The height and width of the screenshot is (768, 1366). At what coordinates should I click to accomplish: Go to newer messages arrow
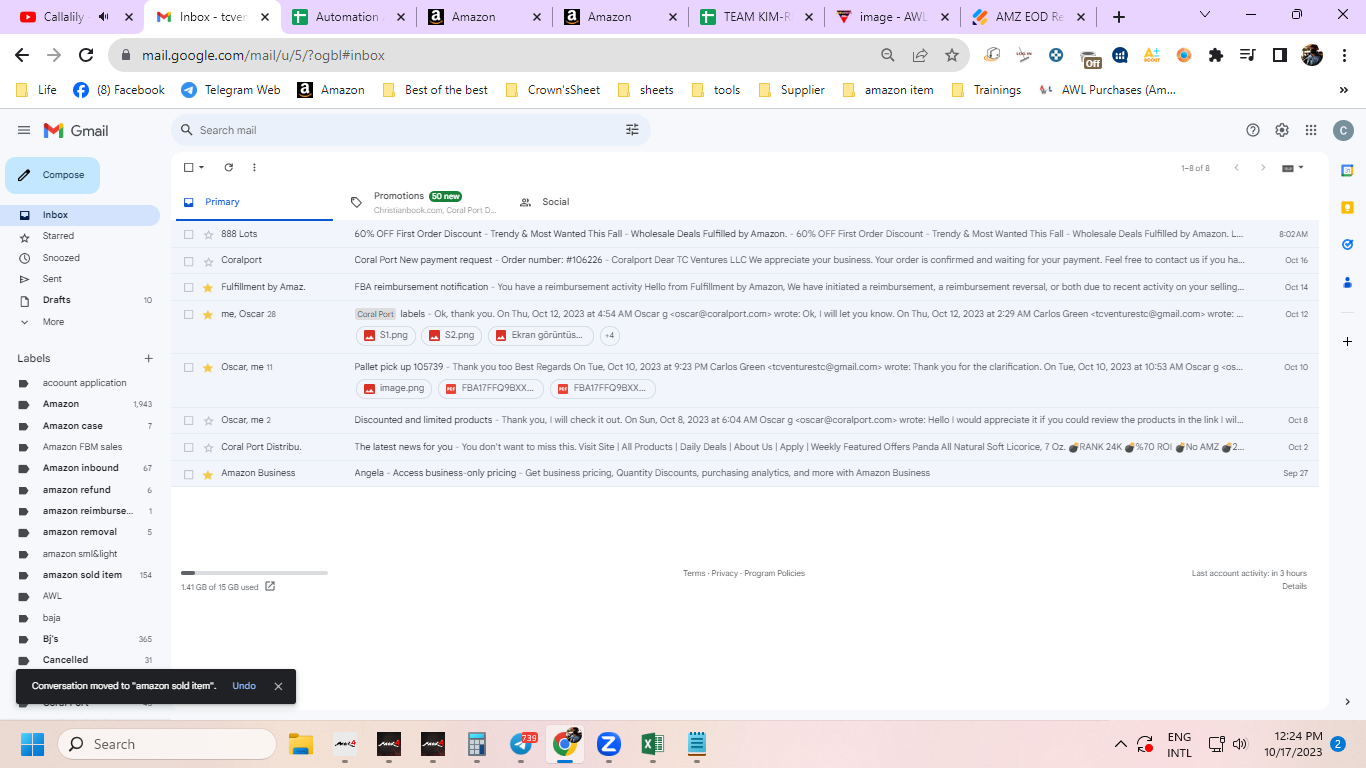tap(1236, 168)
